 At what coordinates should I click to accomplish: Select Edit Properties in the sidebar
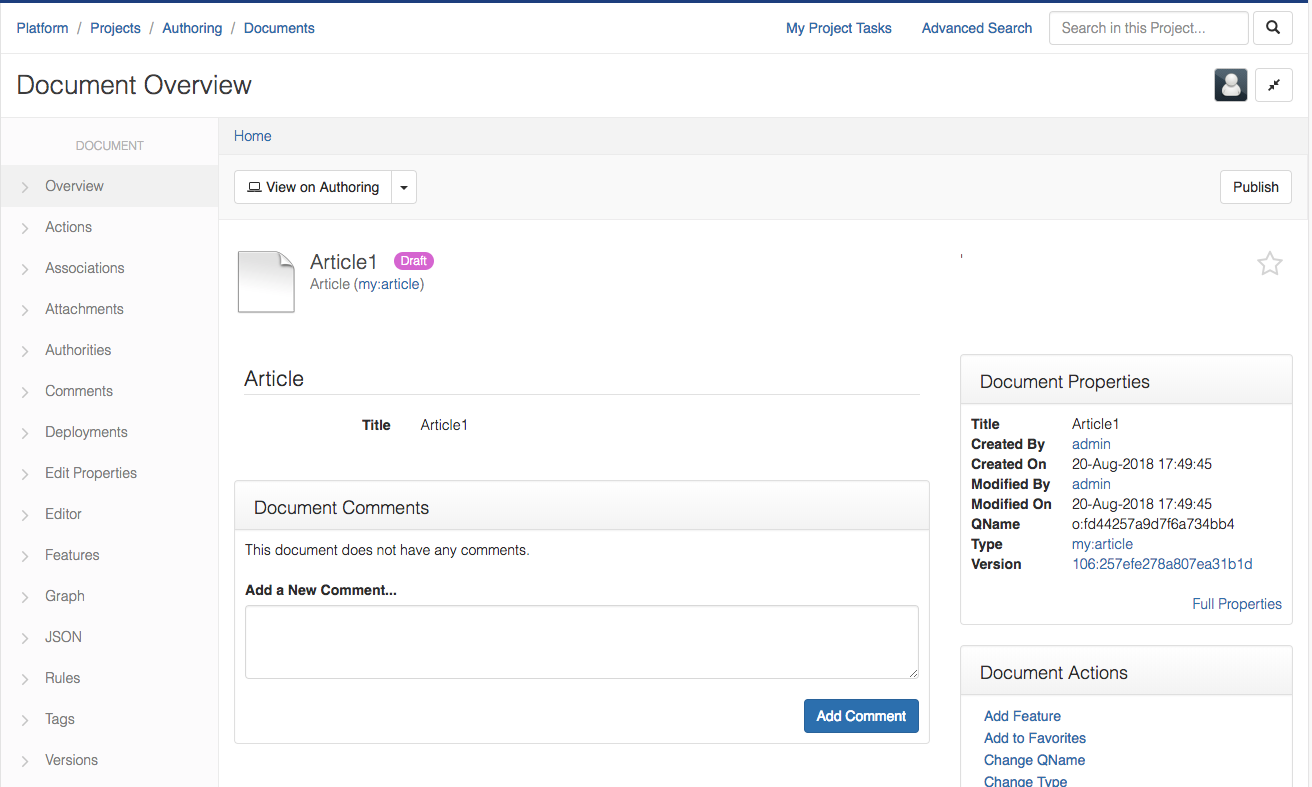(91, 473)
